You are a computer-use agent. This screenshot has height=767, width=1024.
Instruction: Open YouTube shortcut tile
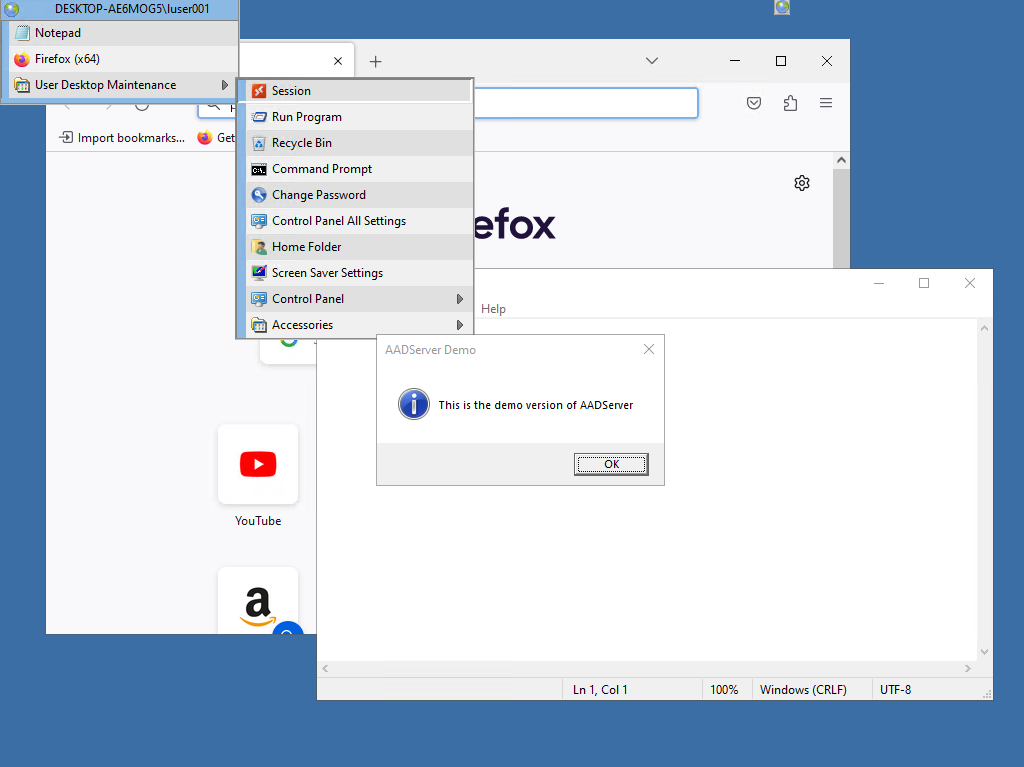tap(258, 465)
